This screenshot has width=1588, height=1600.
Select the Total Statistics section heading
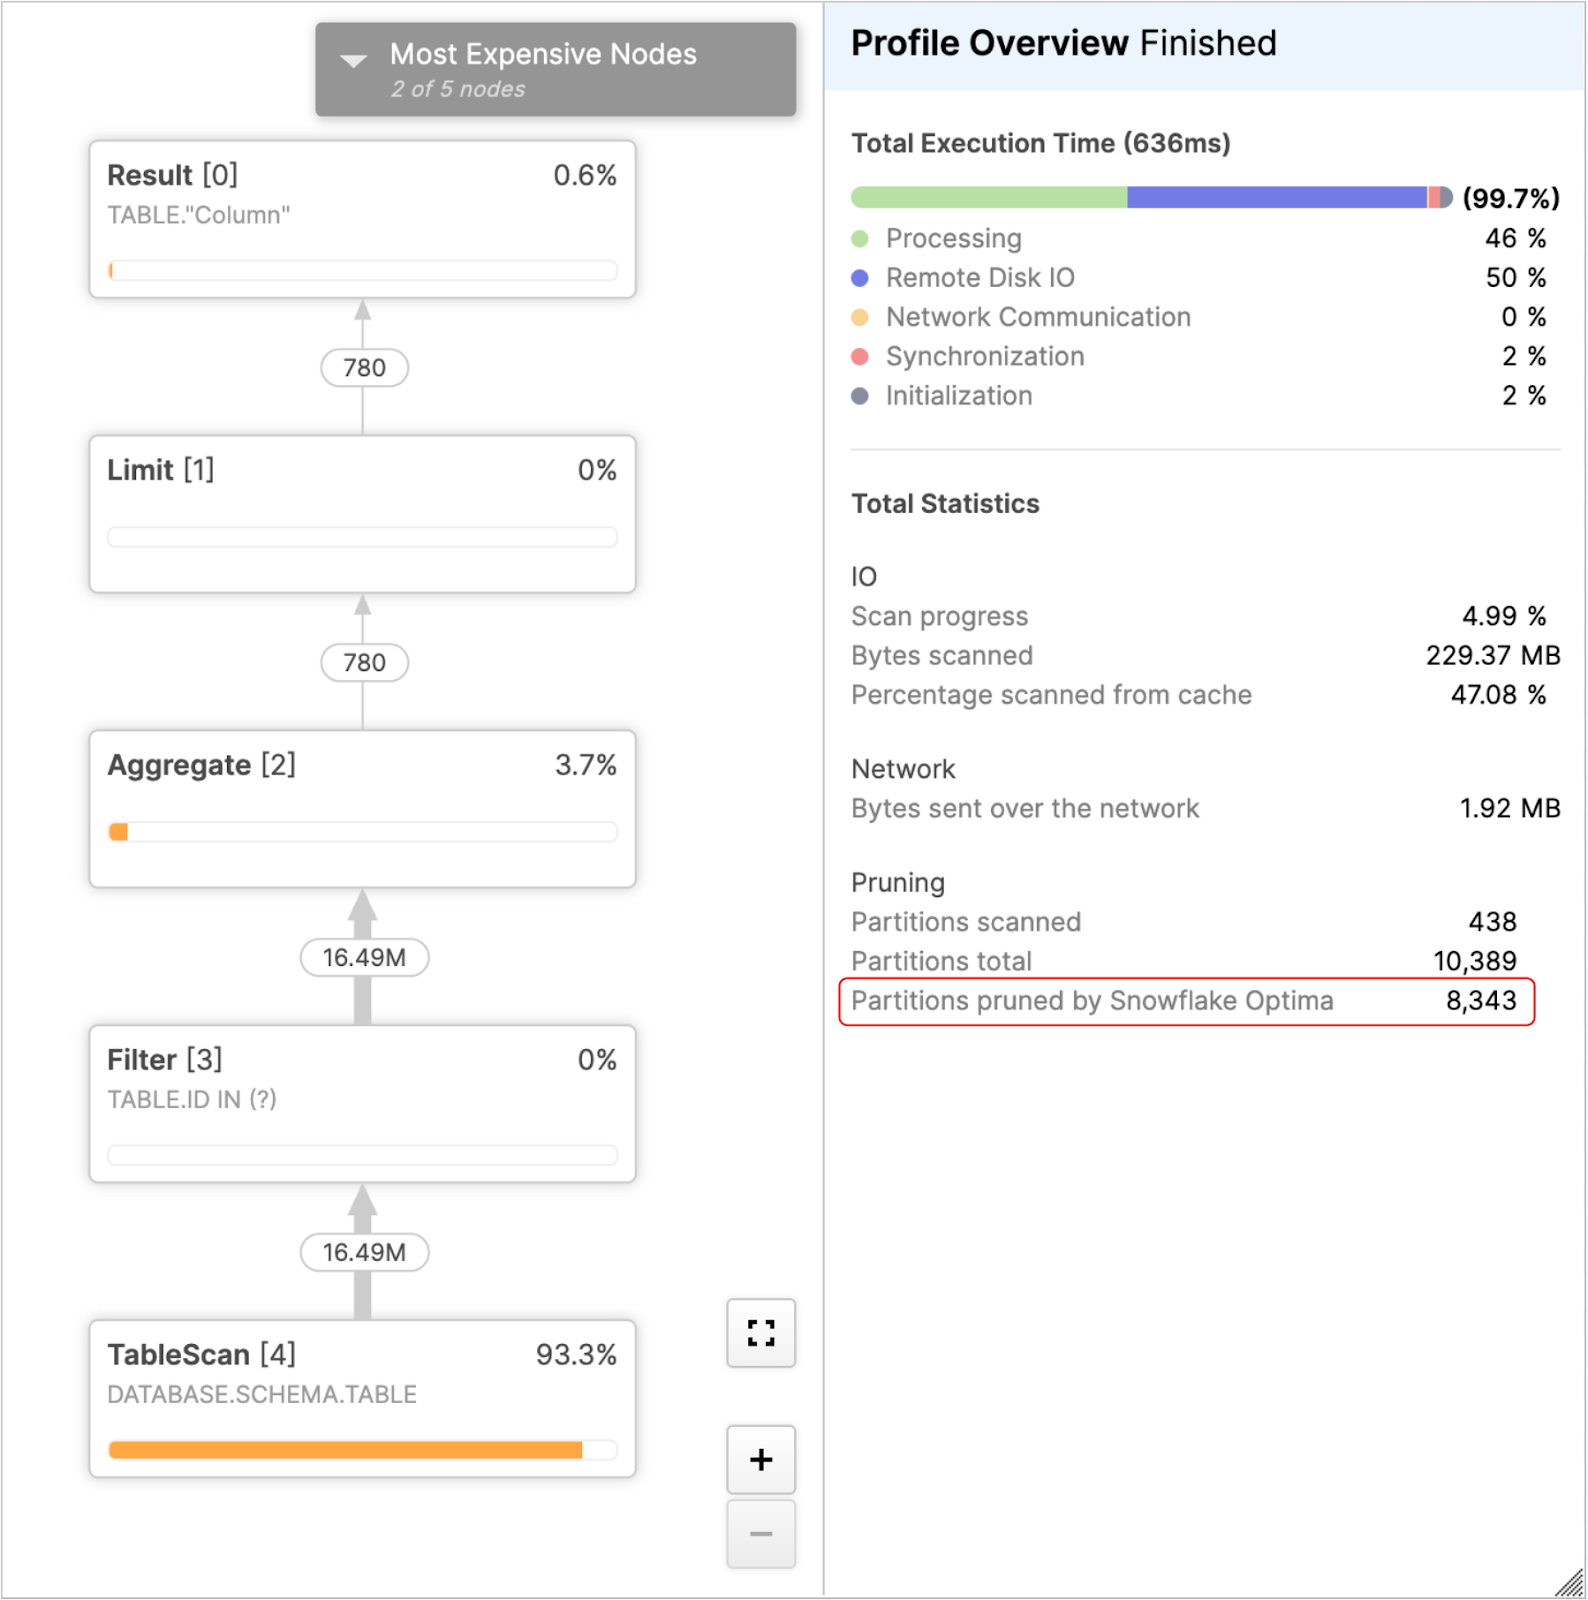coord(944,503)
